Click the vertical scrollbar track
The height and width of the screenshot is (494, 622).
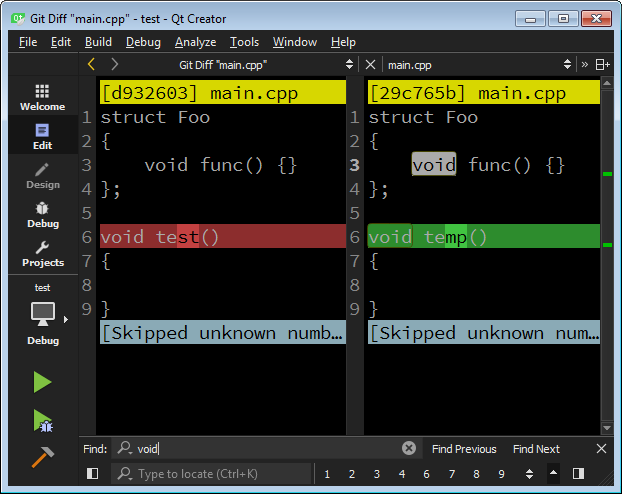tap(607, 254)
